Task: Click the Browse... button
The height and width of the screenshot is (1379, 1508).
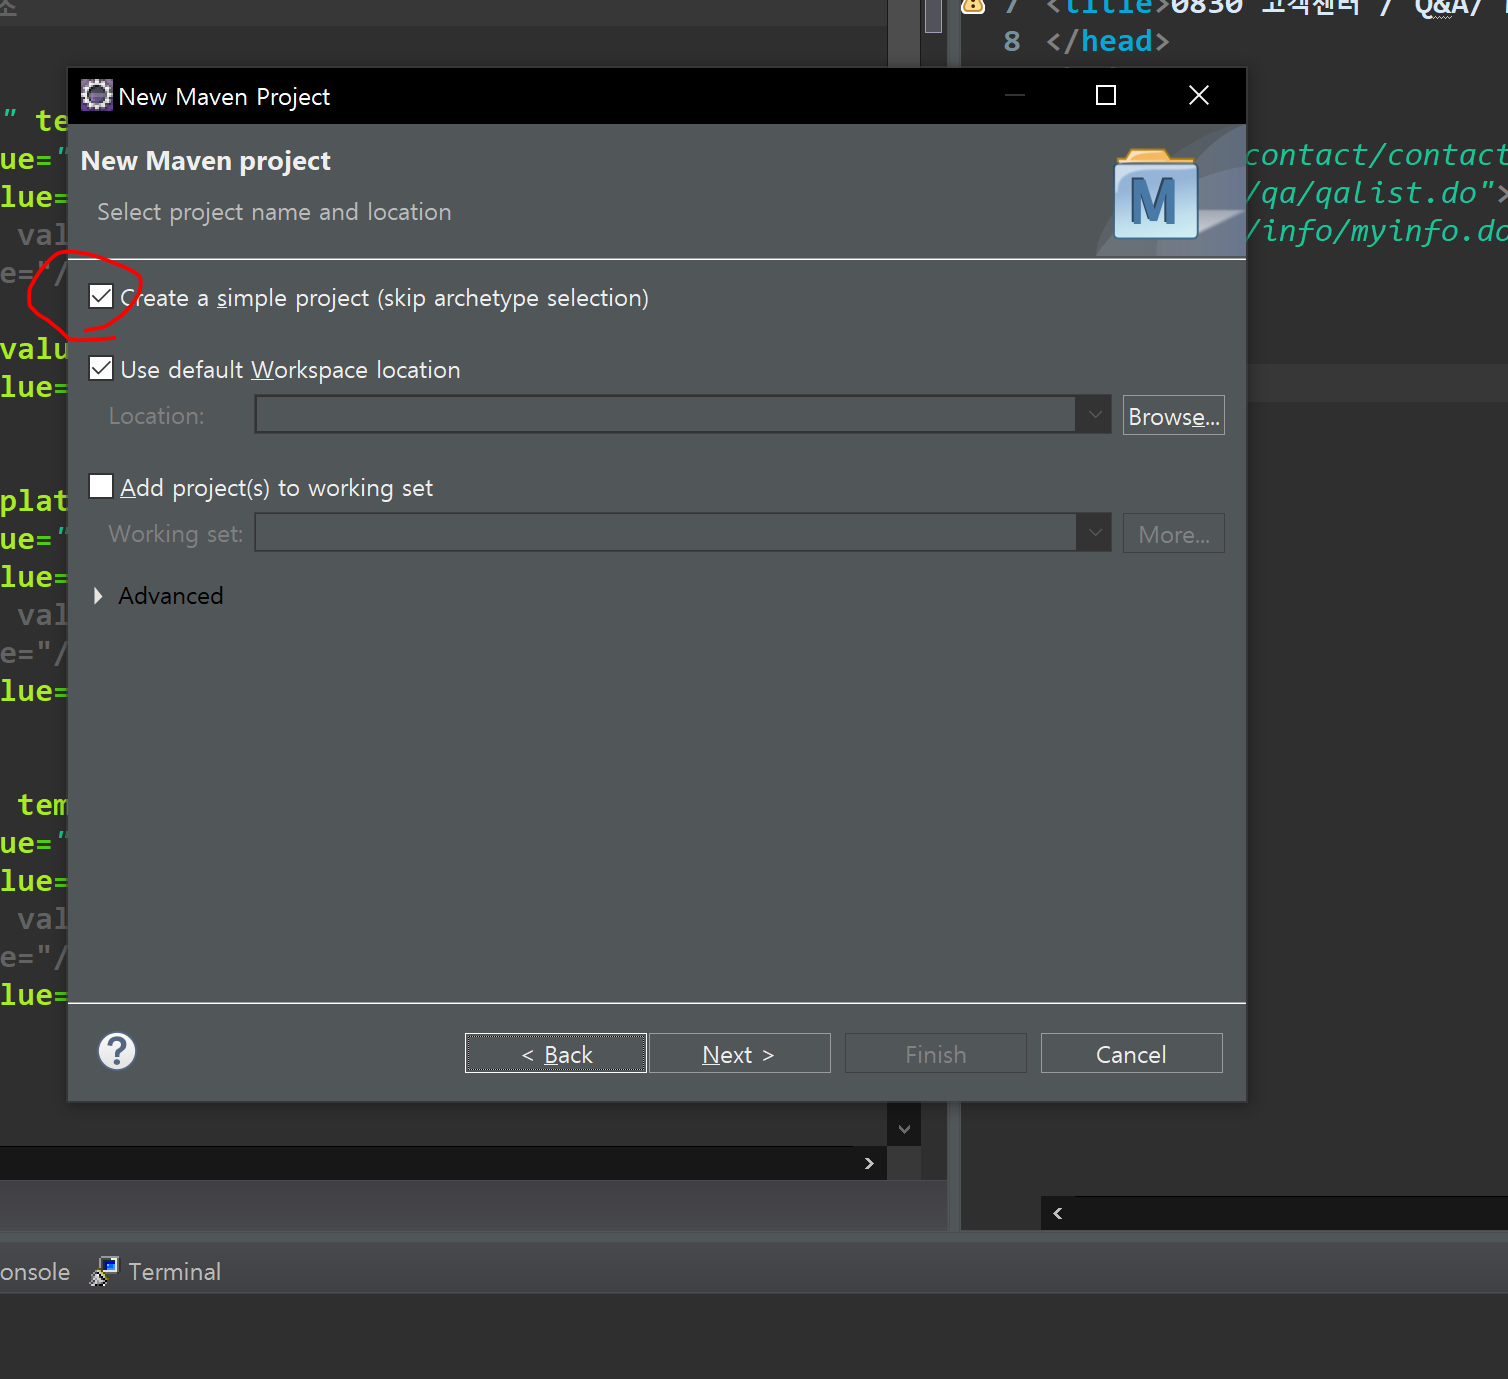Action: [1174, 416]
